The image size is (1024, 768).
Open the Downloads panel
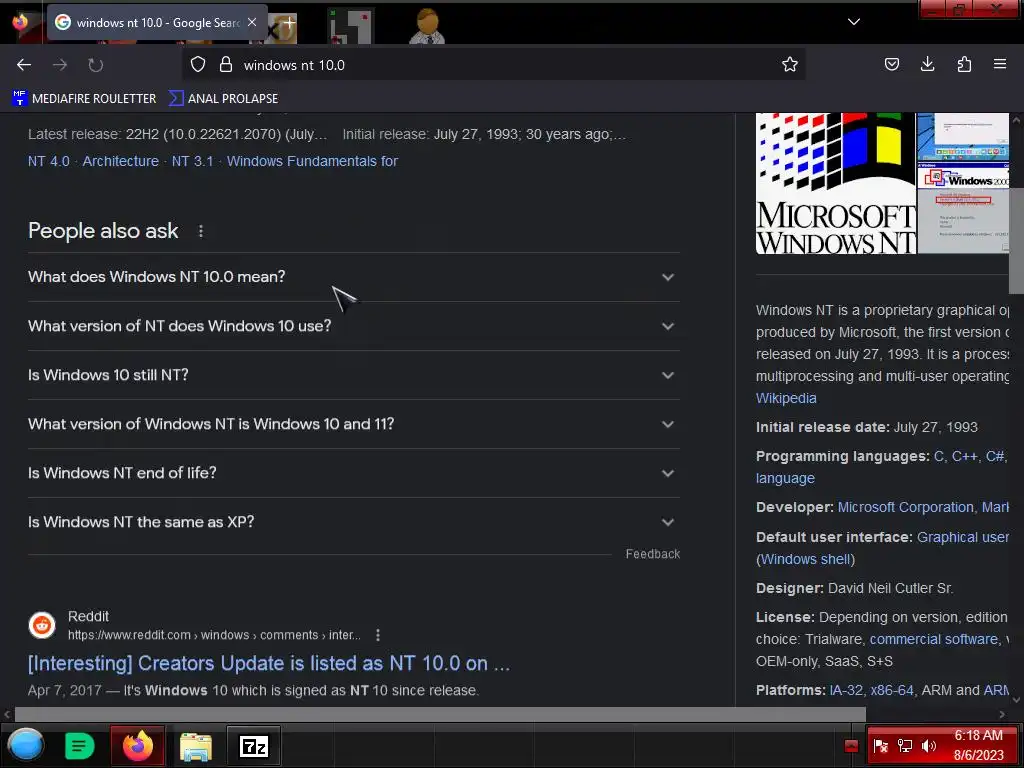click(927, 64)
